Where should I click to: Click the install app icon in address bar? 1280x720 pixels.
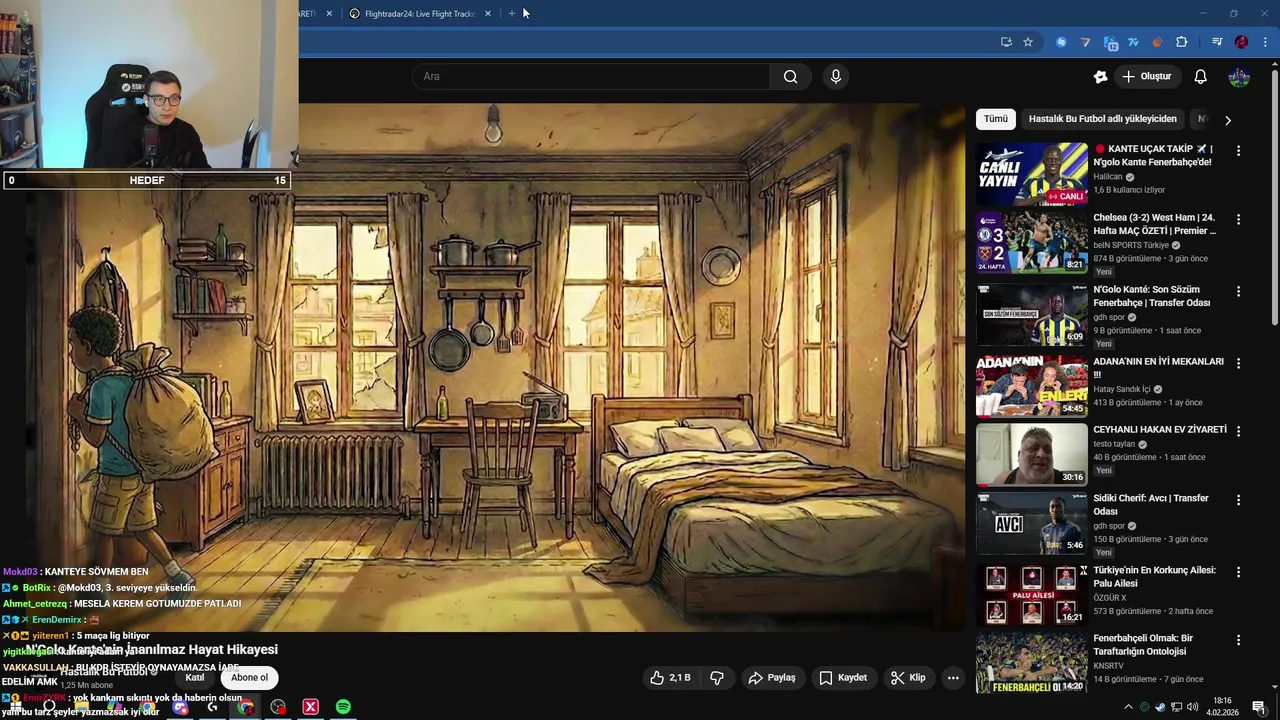pos(1006,42)
